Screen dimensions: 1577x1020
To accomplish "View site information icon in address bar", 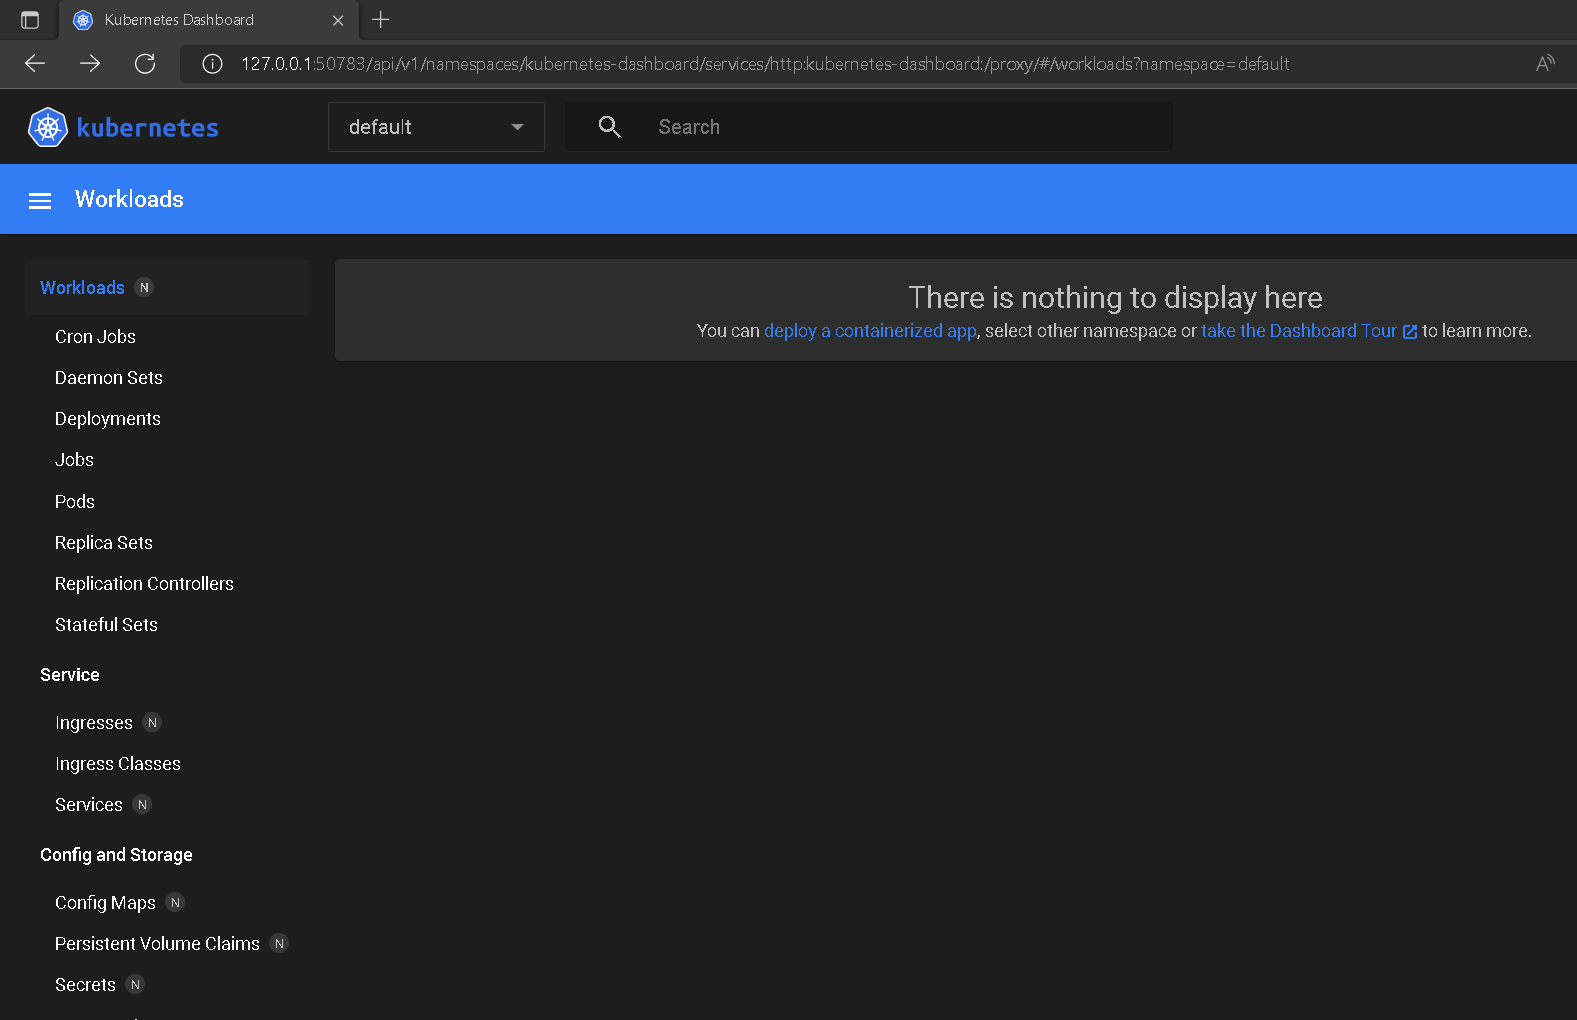I will 212,64.
